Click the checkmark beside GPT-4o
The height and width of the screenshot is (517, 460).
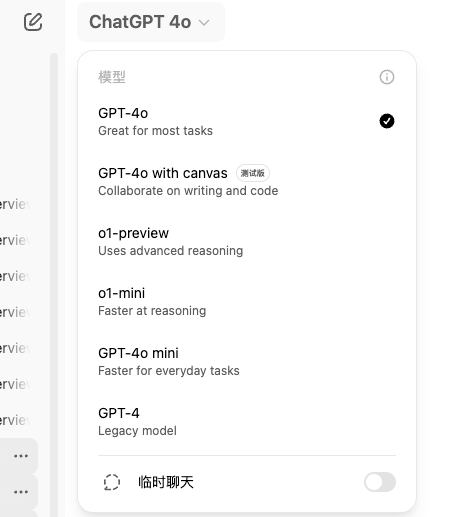point(387,121)
